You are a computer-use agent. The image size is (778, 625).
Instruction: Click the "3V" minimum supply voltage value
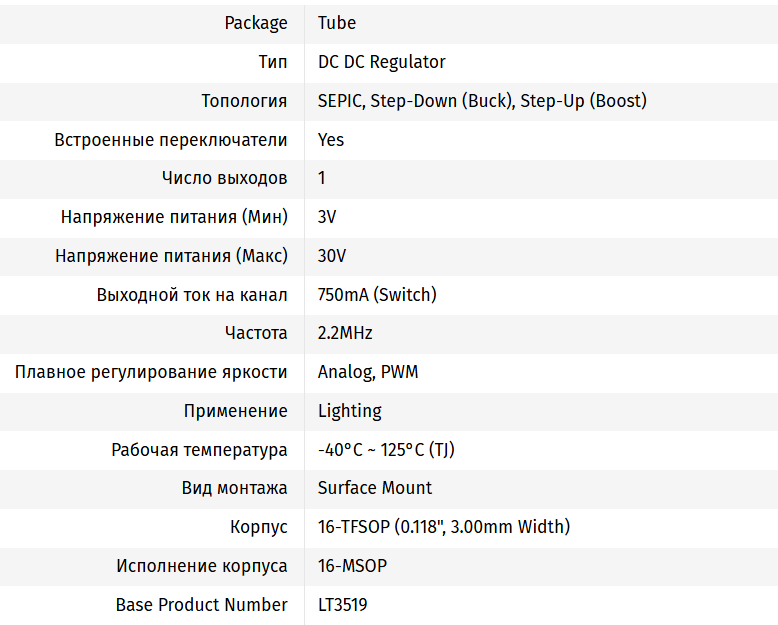327,217
